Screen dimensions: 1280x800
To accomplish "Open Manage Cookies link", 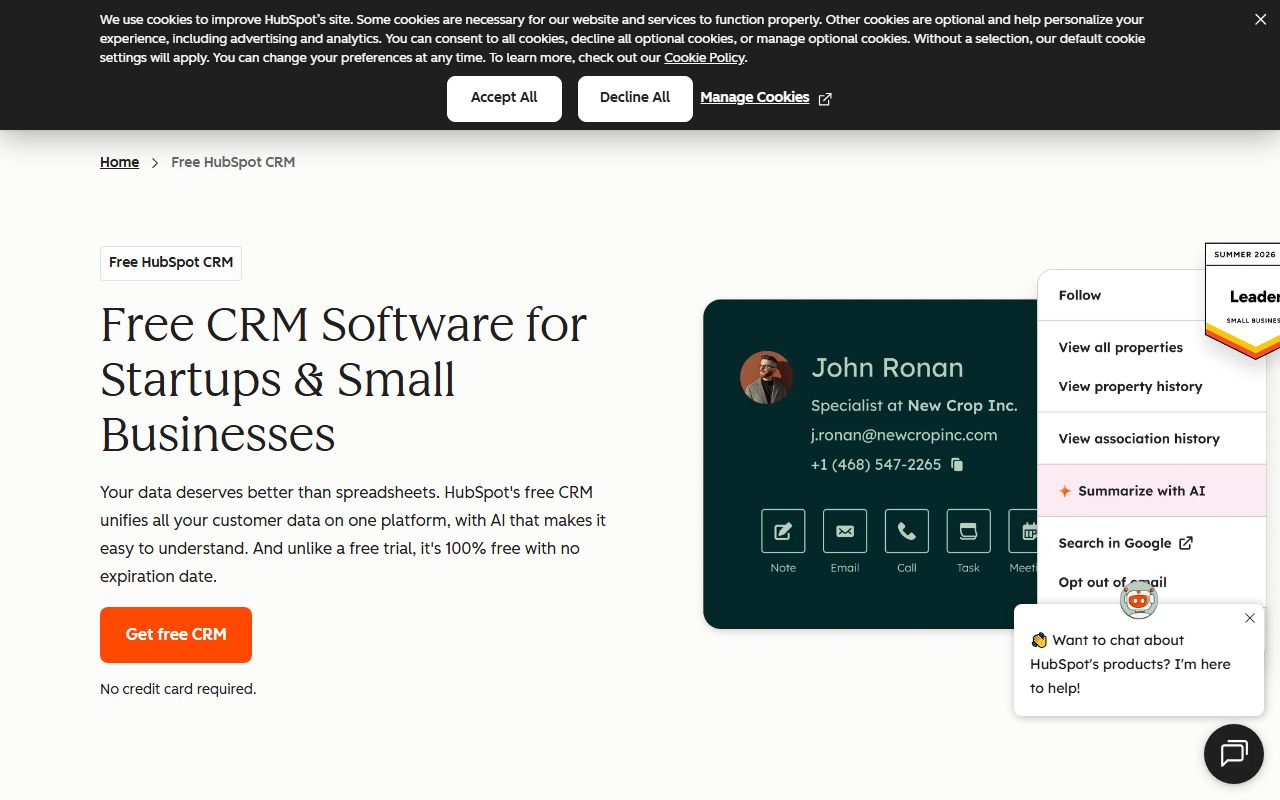I will (755, 97).
